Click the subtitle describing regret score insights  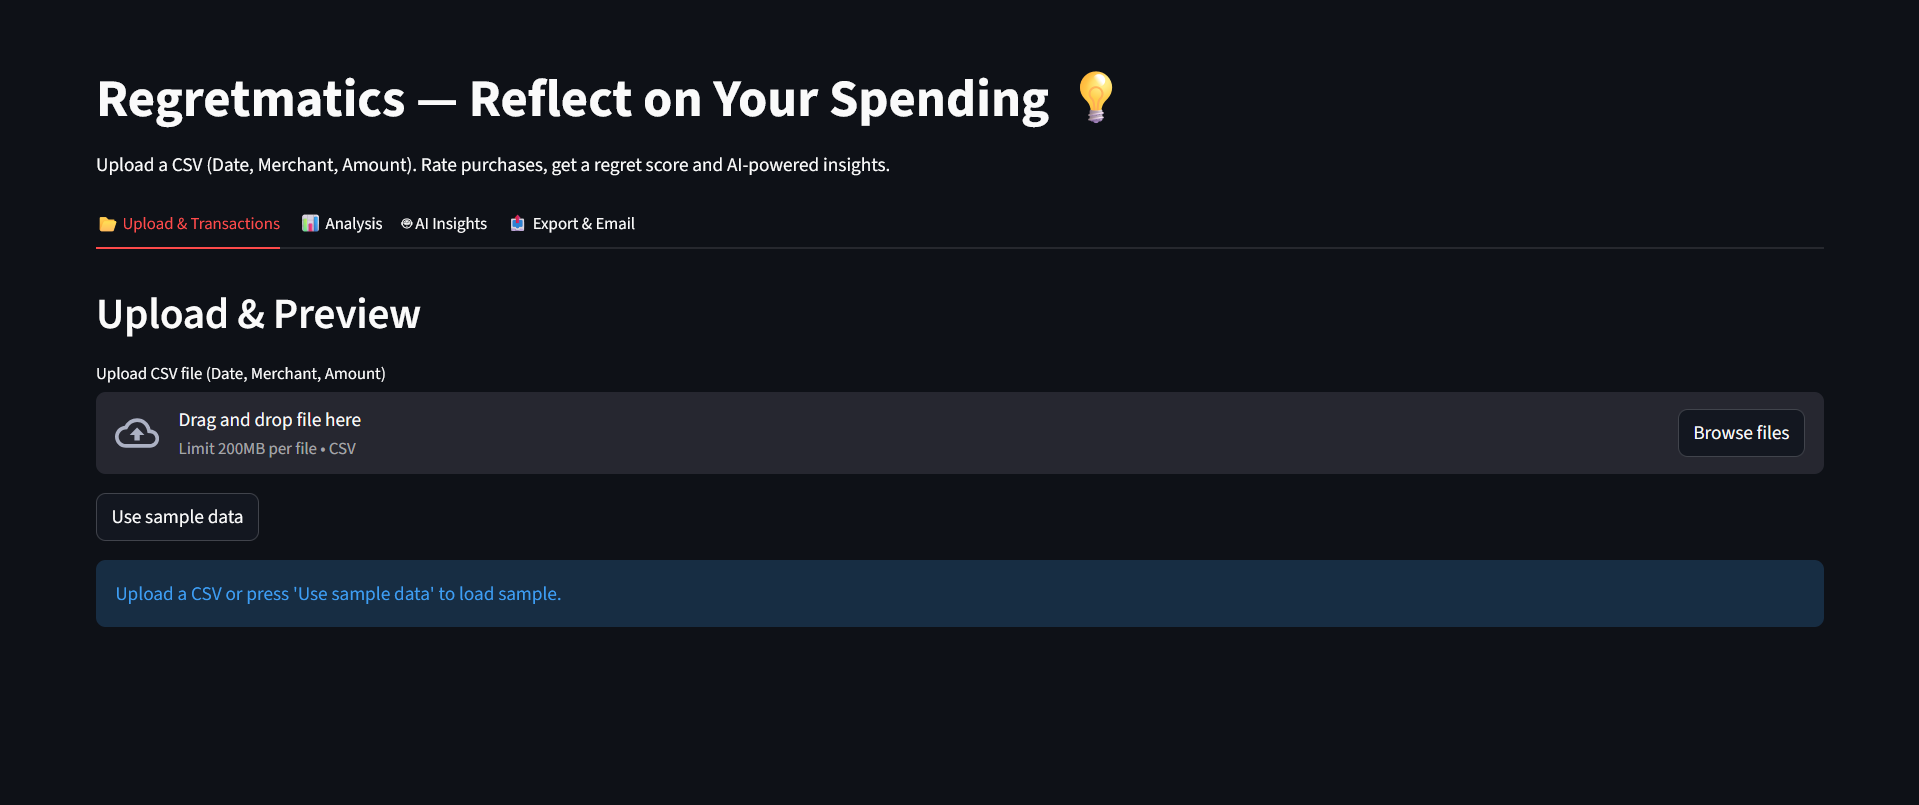[492, 165]
